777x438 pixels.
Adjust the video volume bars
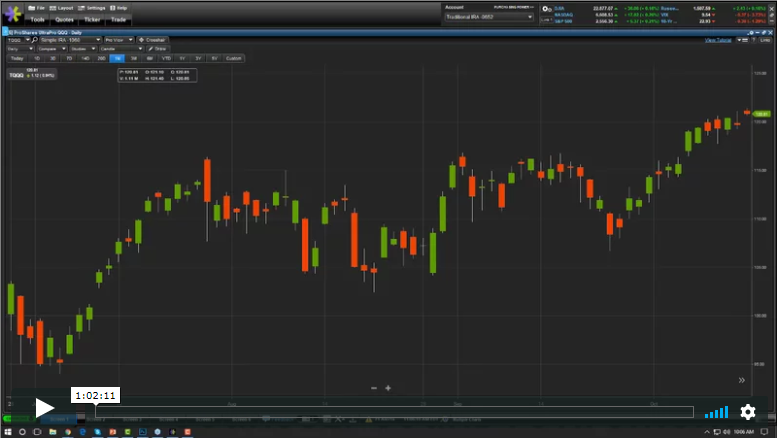716,412
